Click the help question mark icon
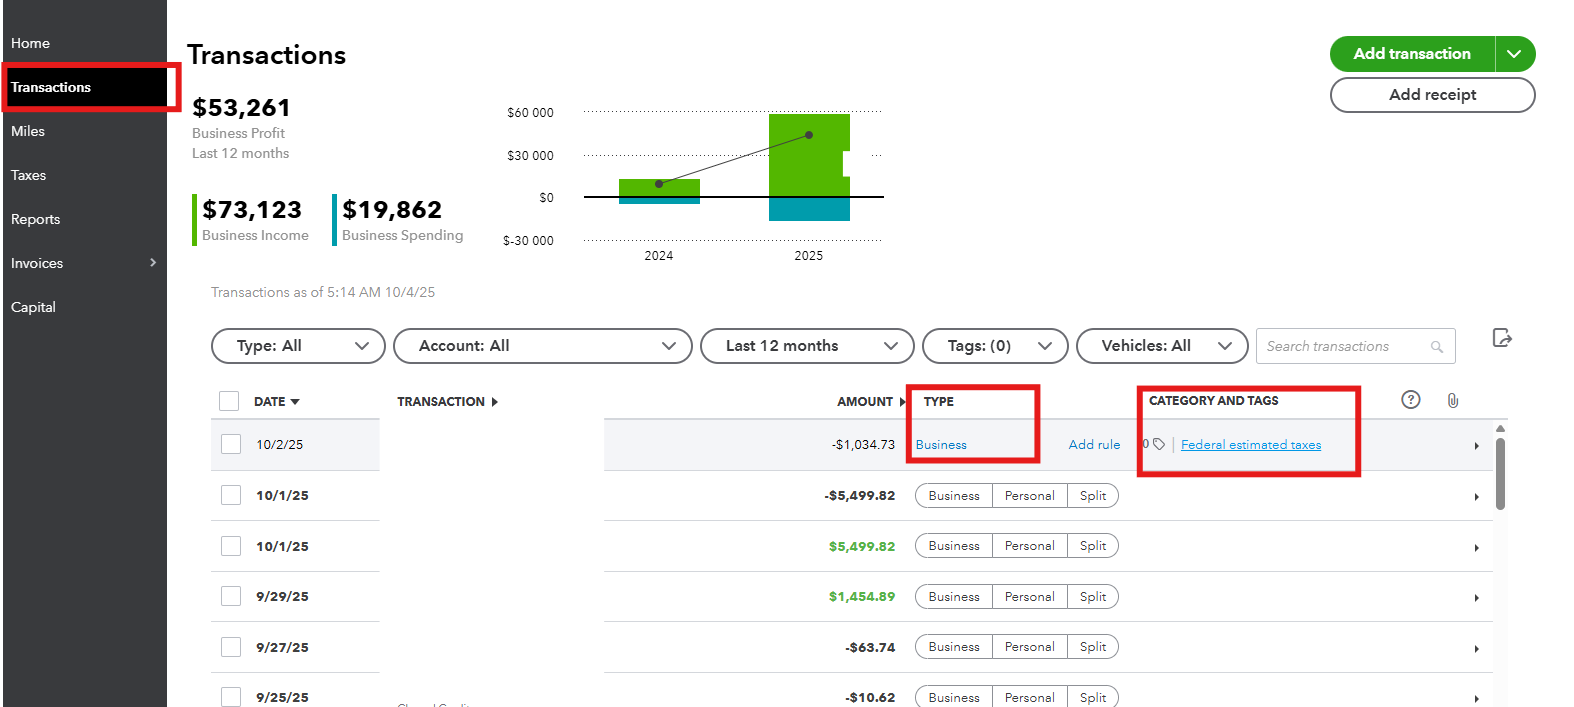 click(x=1410, y=400)
